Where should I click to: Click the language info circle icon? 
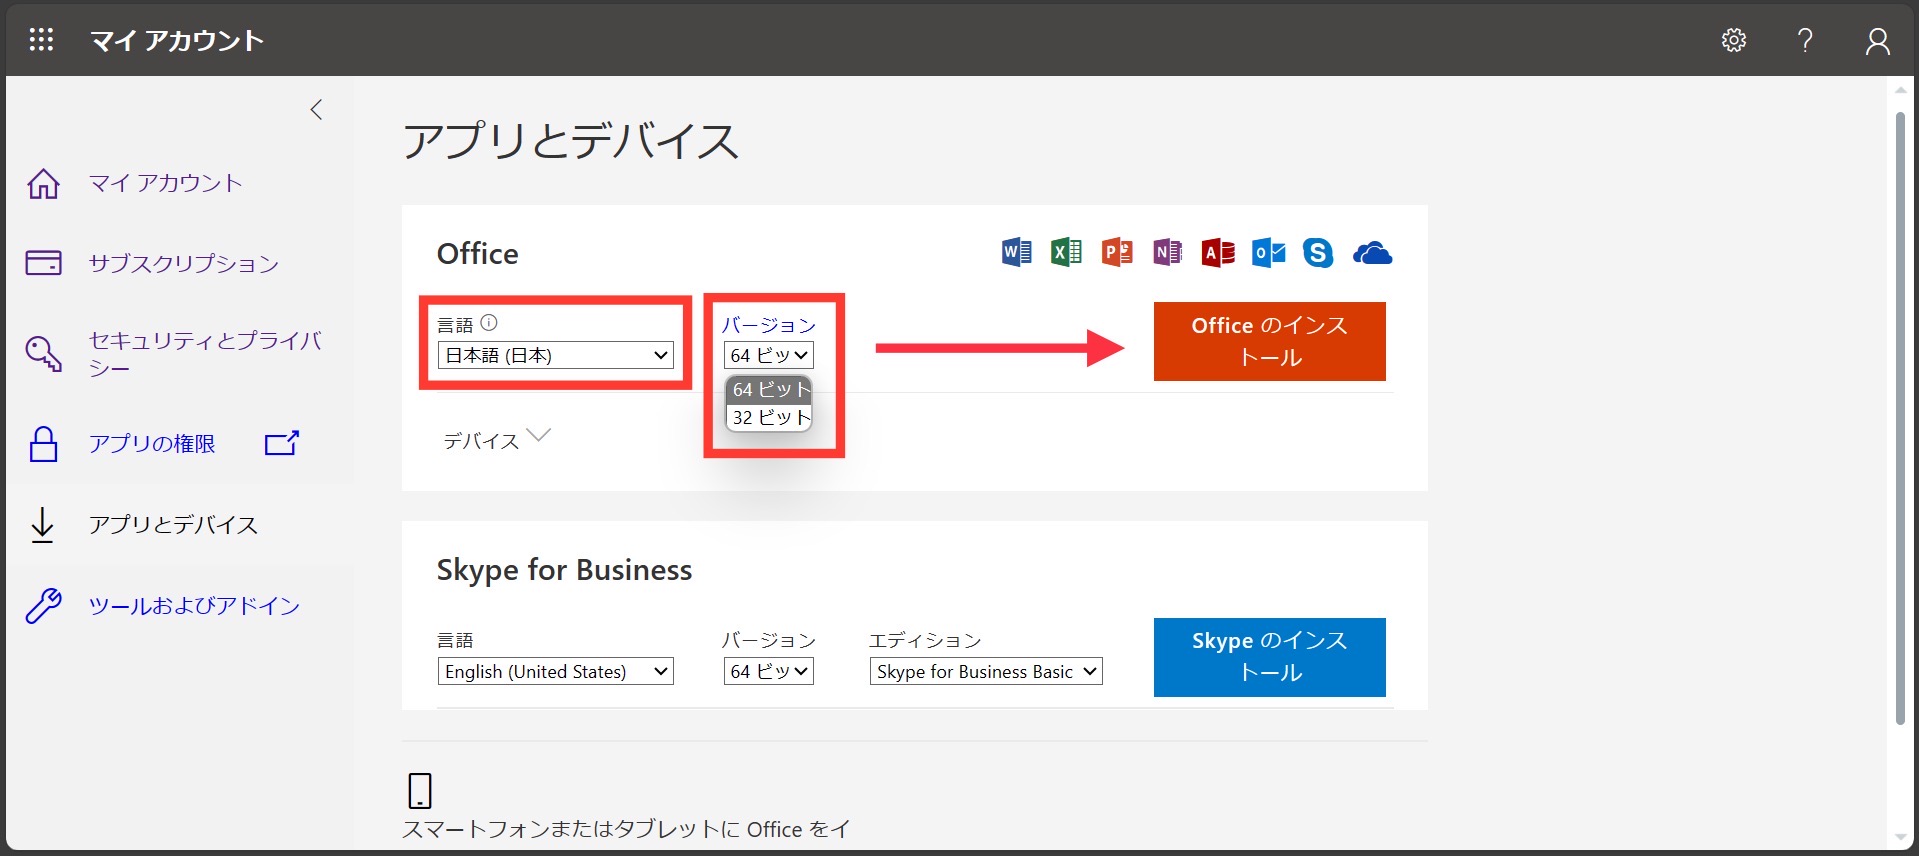click(489, 323)
